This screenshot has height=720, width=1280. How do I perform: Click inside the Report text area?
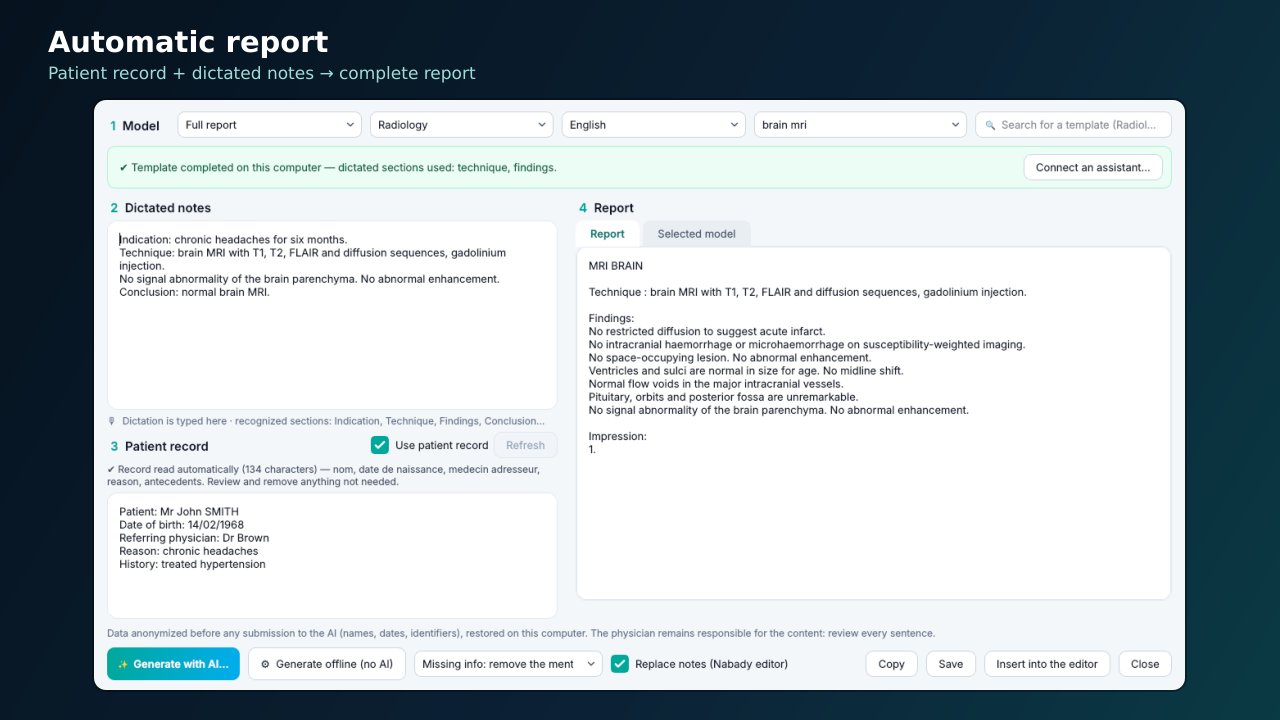873,424
